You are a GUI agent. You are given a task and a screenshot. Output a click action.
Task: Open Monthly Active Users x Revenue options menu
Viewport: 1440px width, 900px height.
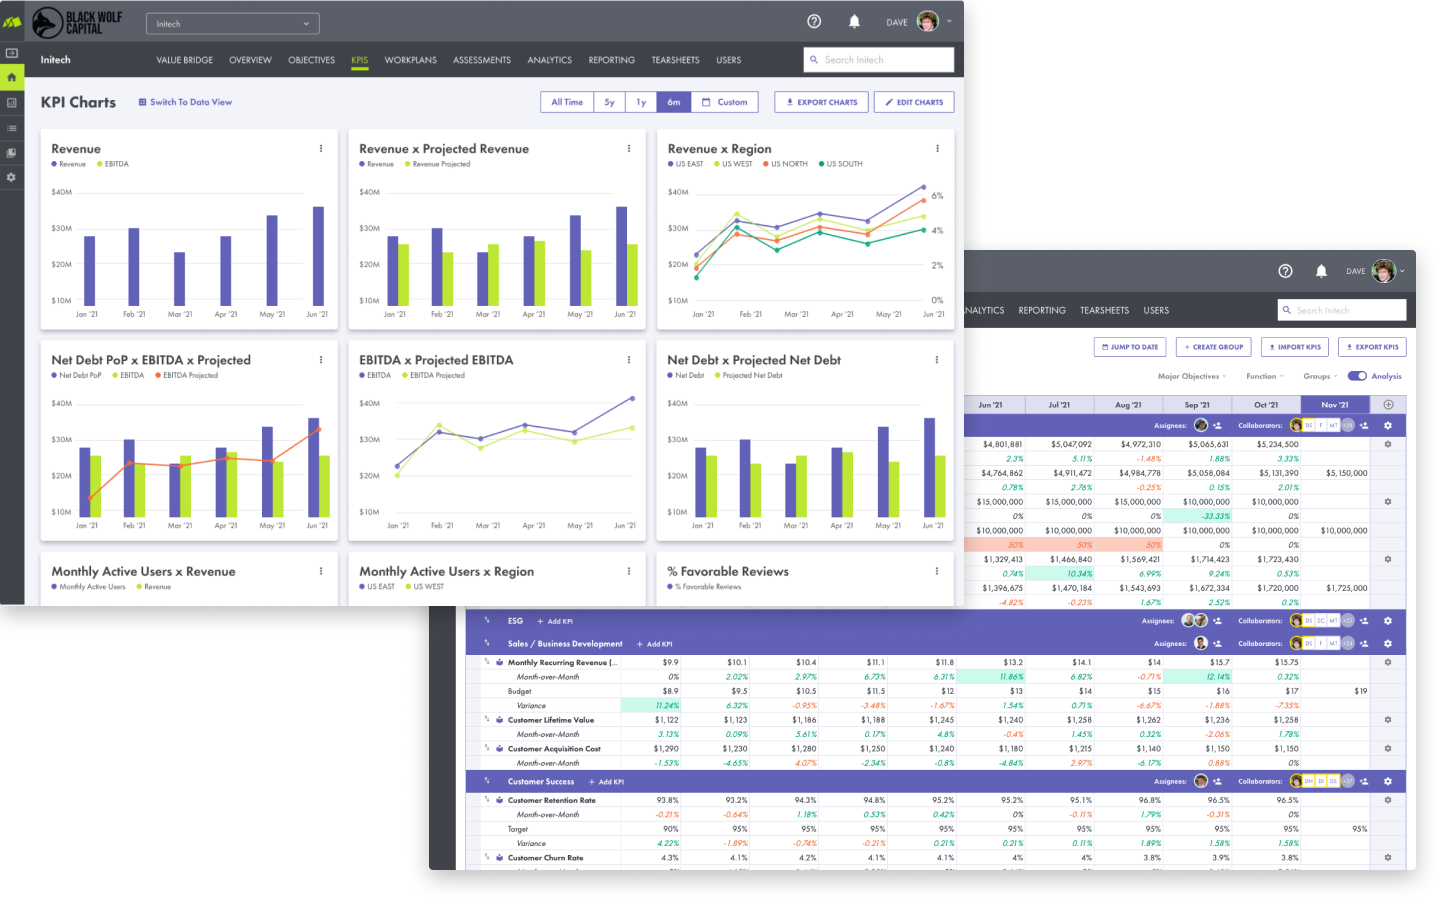321,571
